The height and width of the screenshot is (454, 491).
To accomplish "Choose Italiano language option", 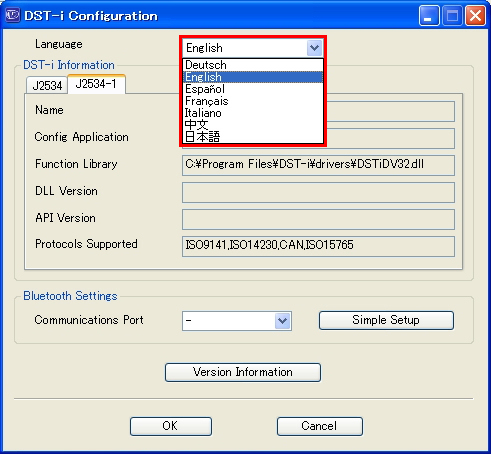I will [253, 113].
